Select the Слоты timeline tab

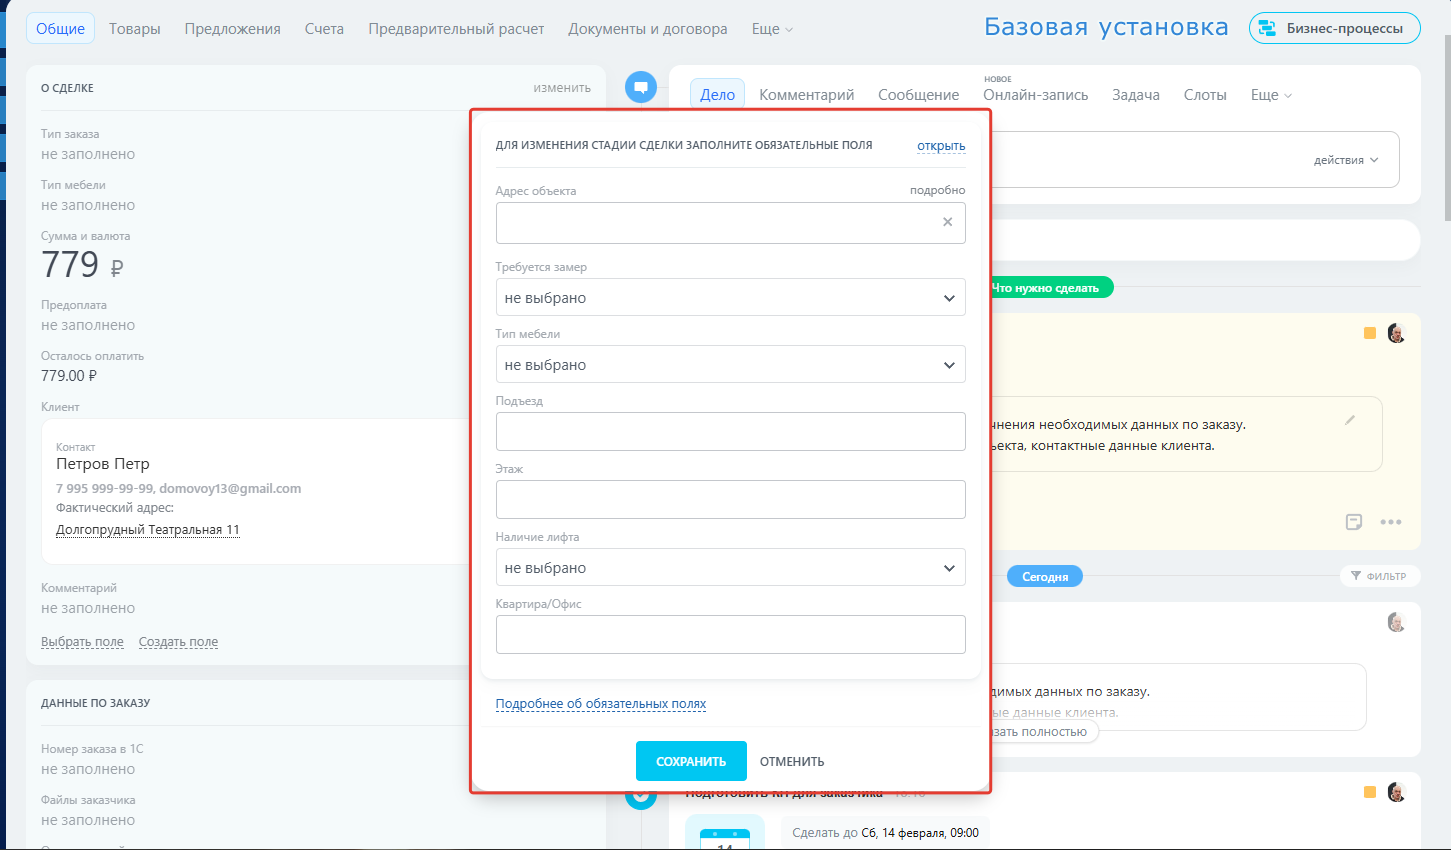tap(1205, 95)
